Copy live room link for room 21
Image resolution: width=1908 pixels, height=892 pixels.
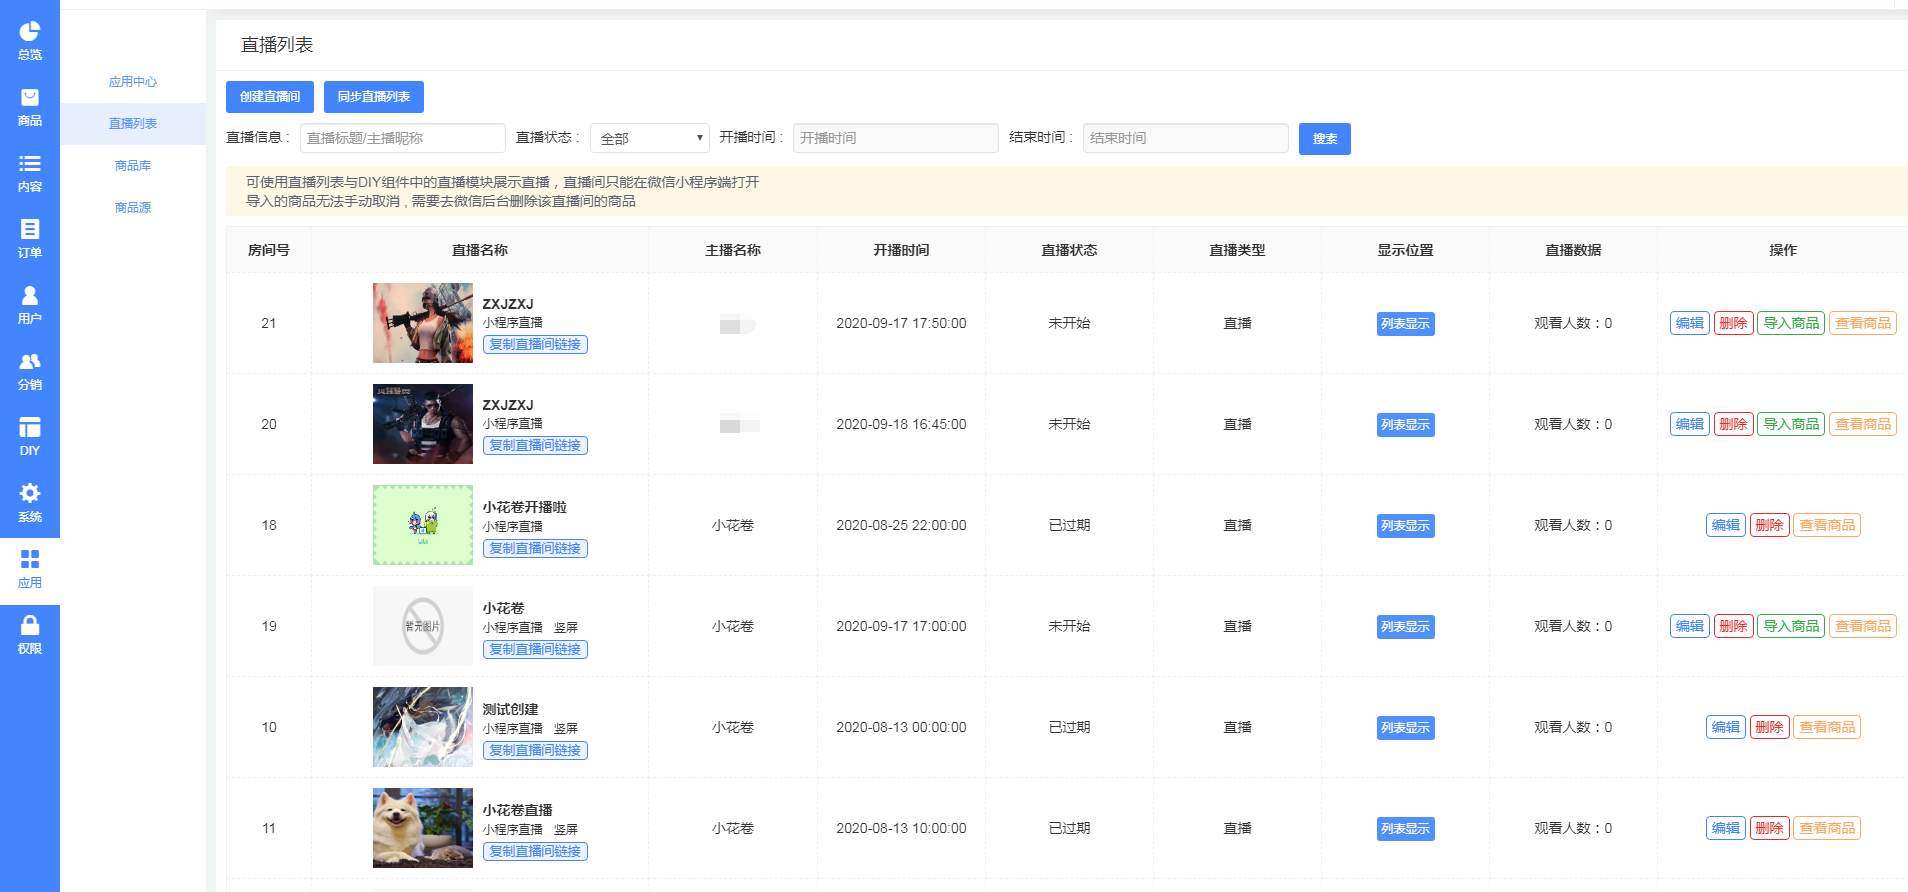point(535,344)
